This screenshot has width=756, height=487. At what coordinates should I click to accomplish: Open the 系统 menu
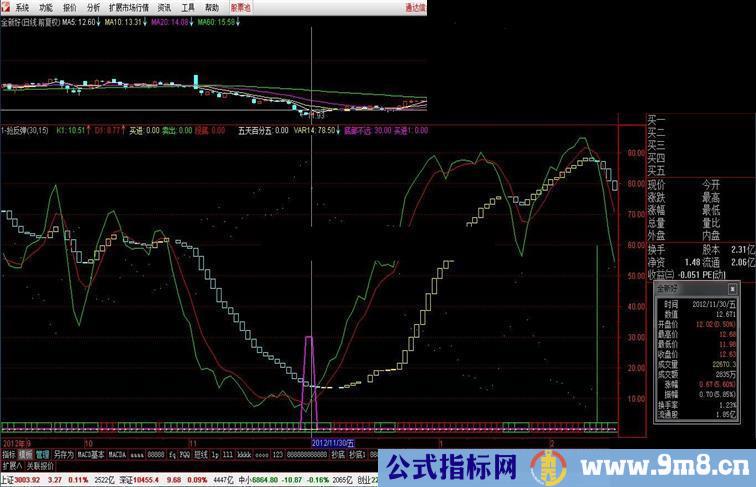pos(21,6)
